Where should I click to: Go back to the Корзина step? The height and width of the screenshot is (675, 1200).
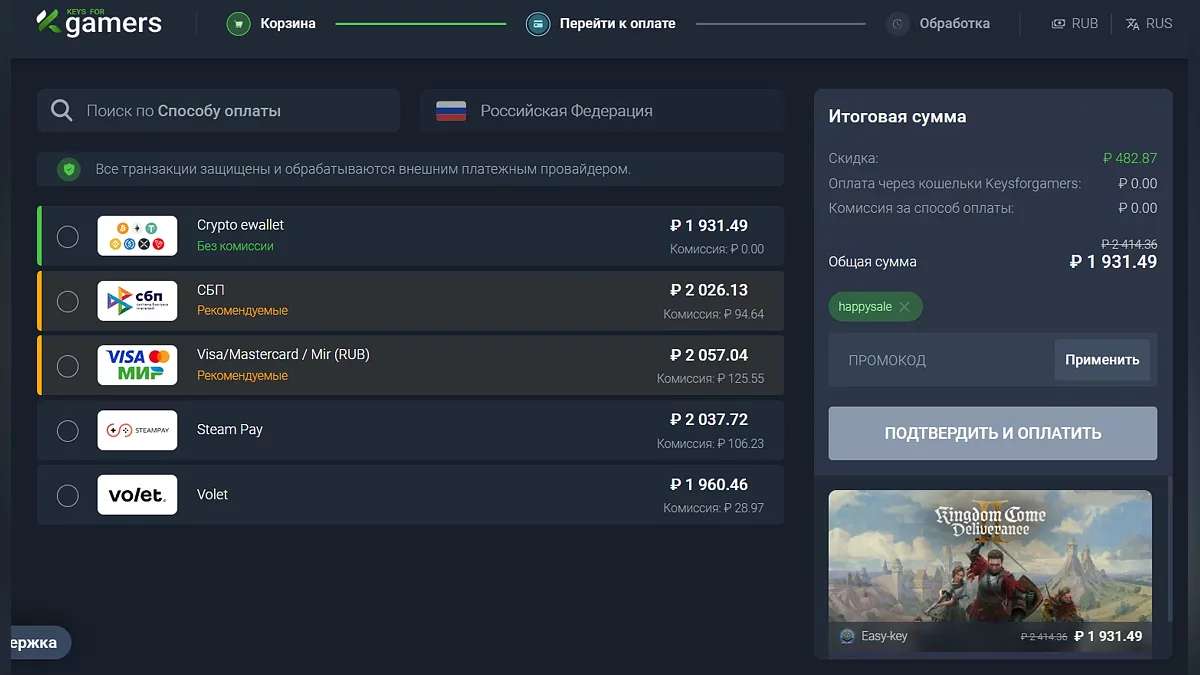(287, 24)
